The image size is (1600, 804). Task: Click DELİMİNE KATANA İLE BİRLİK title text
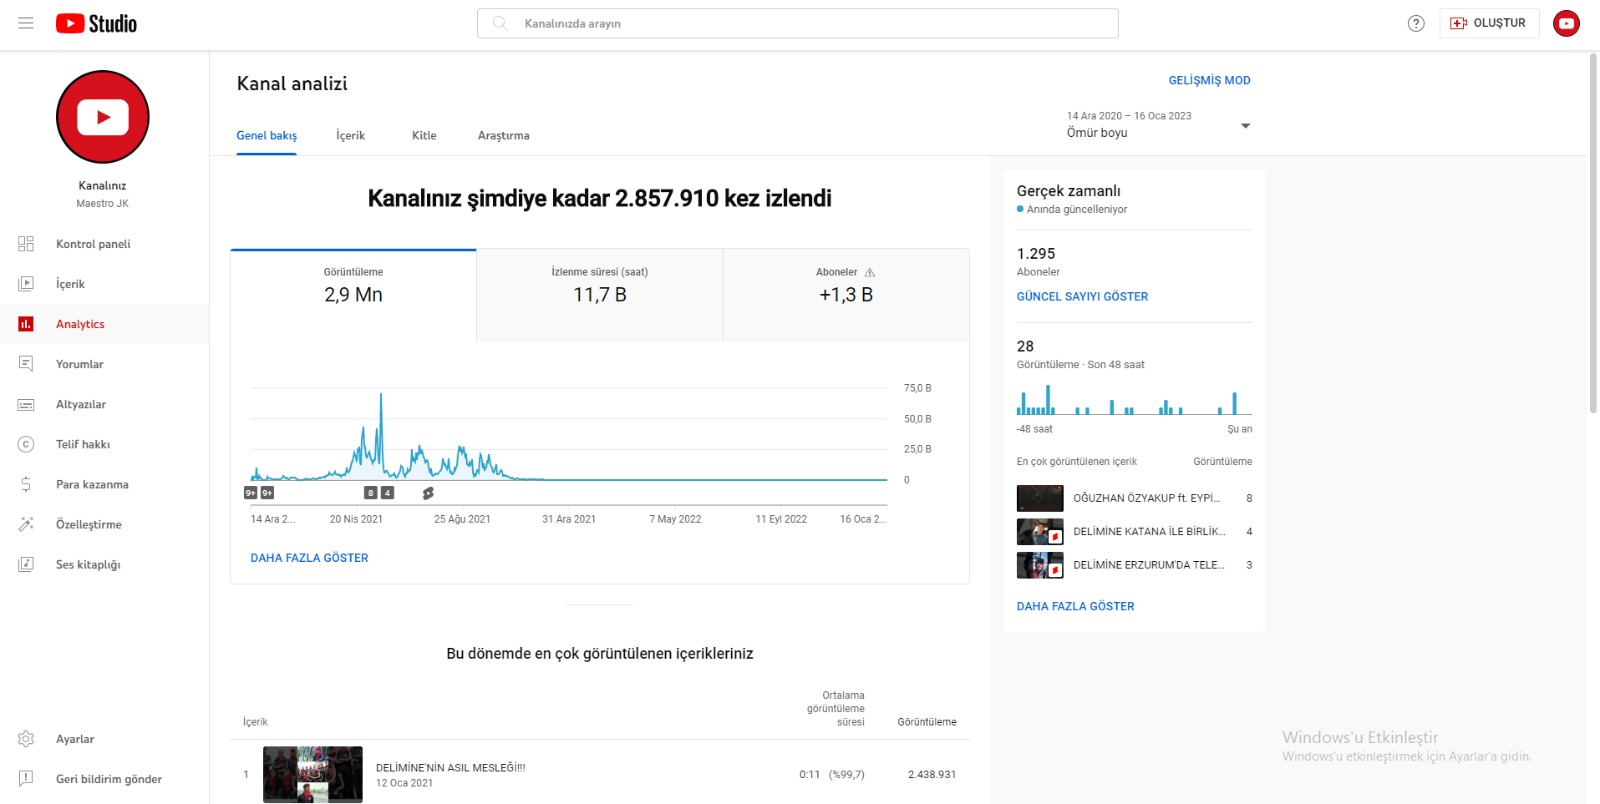pos(1149,532)
